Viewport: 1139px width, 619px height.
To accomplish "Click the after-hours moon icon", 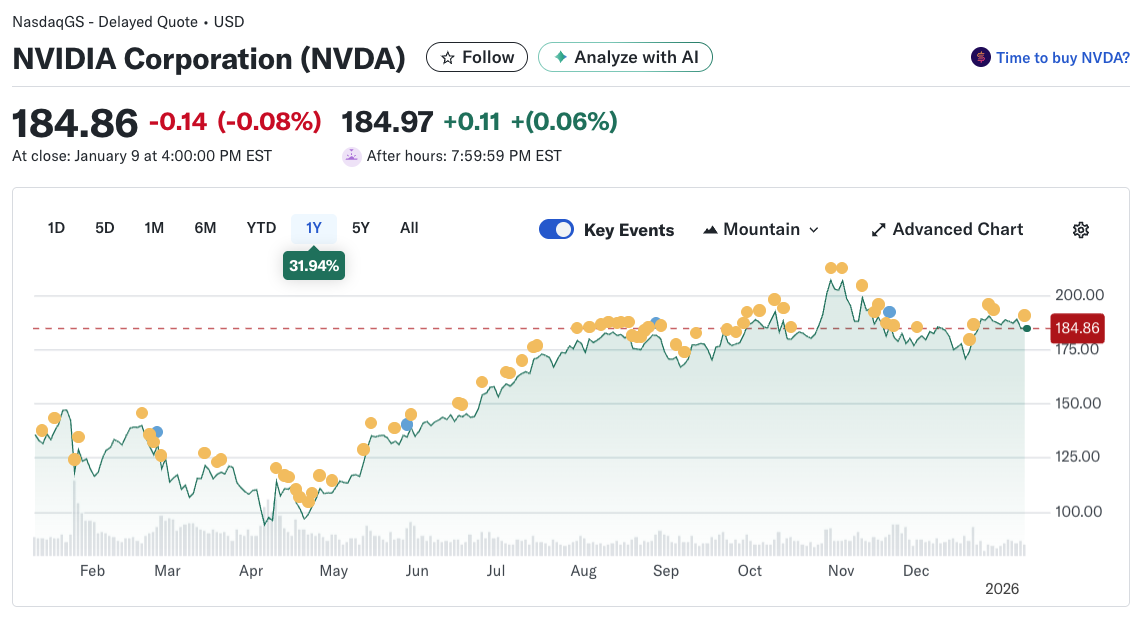I will coord(351,156).
